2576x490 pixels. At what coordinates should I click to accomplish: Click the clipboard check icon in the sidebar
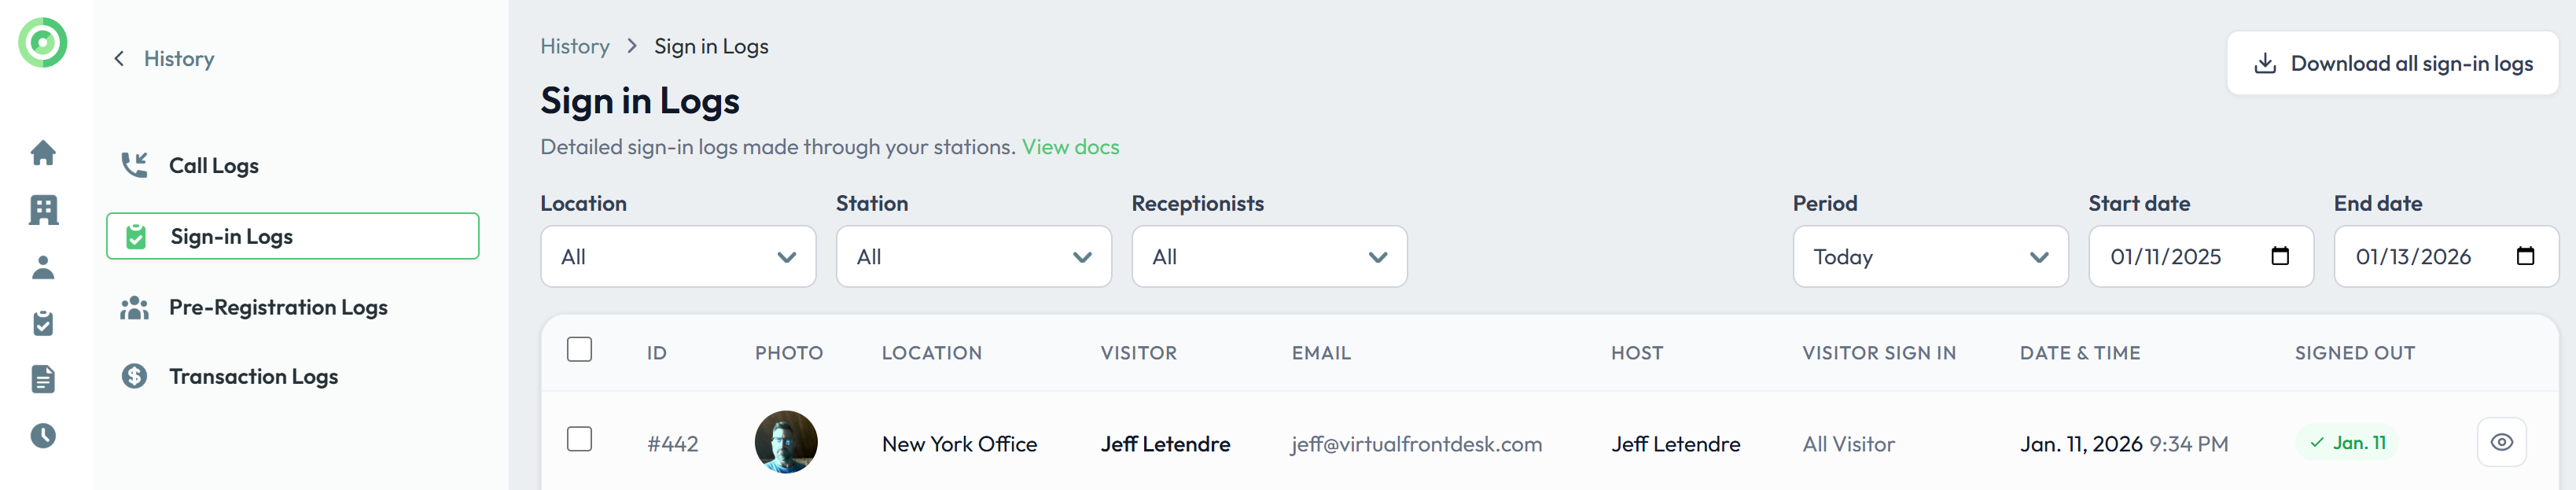(43, 322)
